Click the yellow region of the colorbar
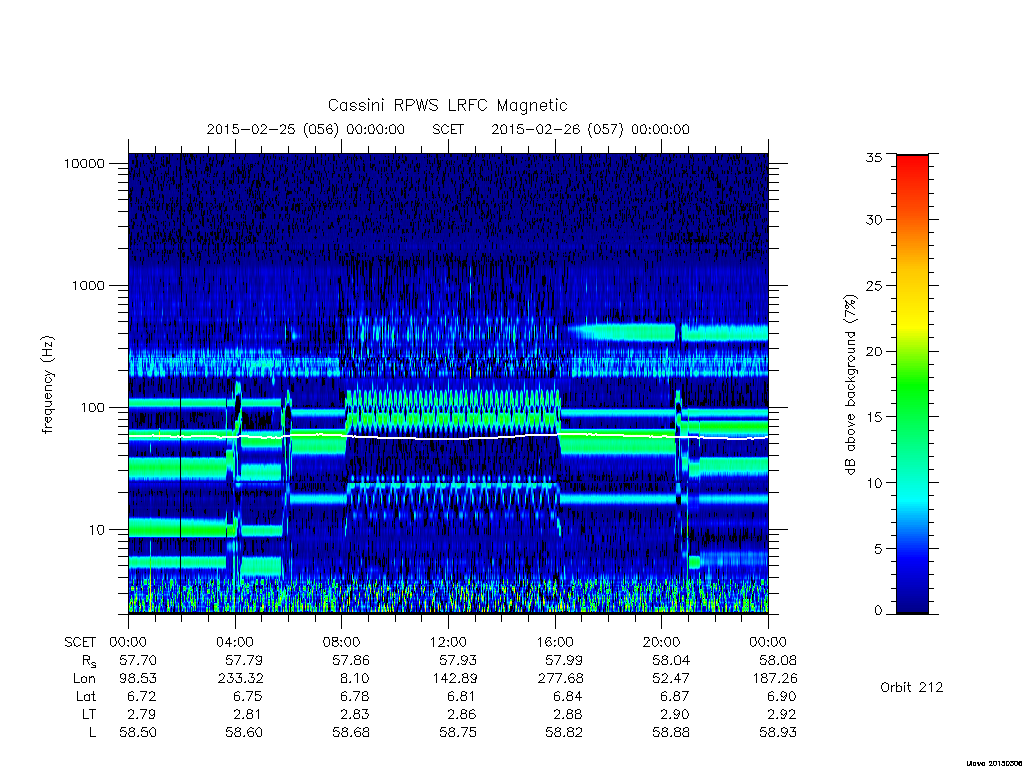The width and height of the screenshot is (1024, 768). pos(912,318)
